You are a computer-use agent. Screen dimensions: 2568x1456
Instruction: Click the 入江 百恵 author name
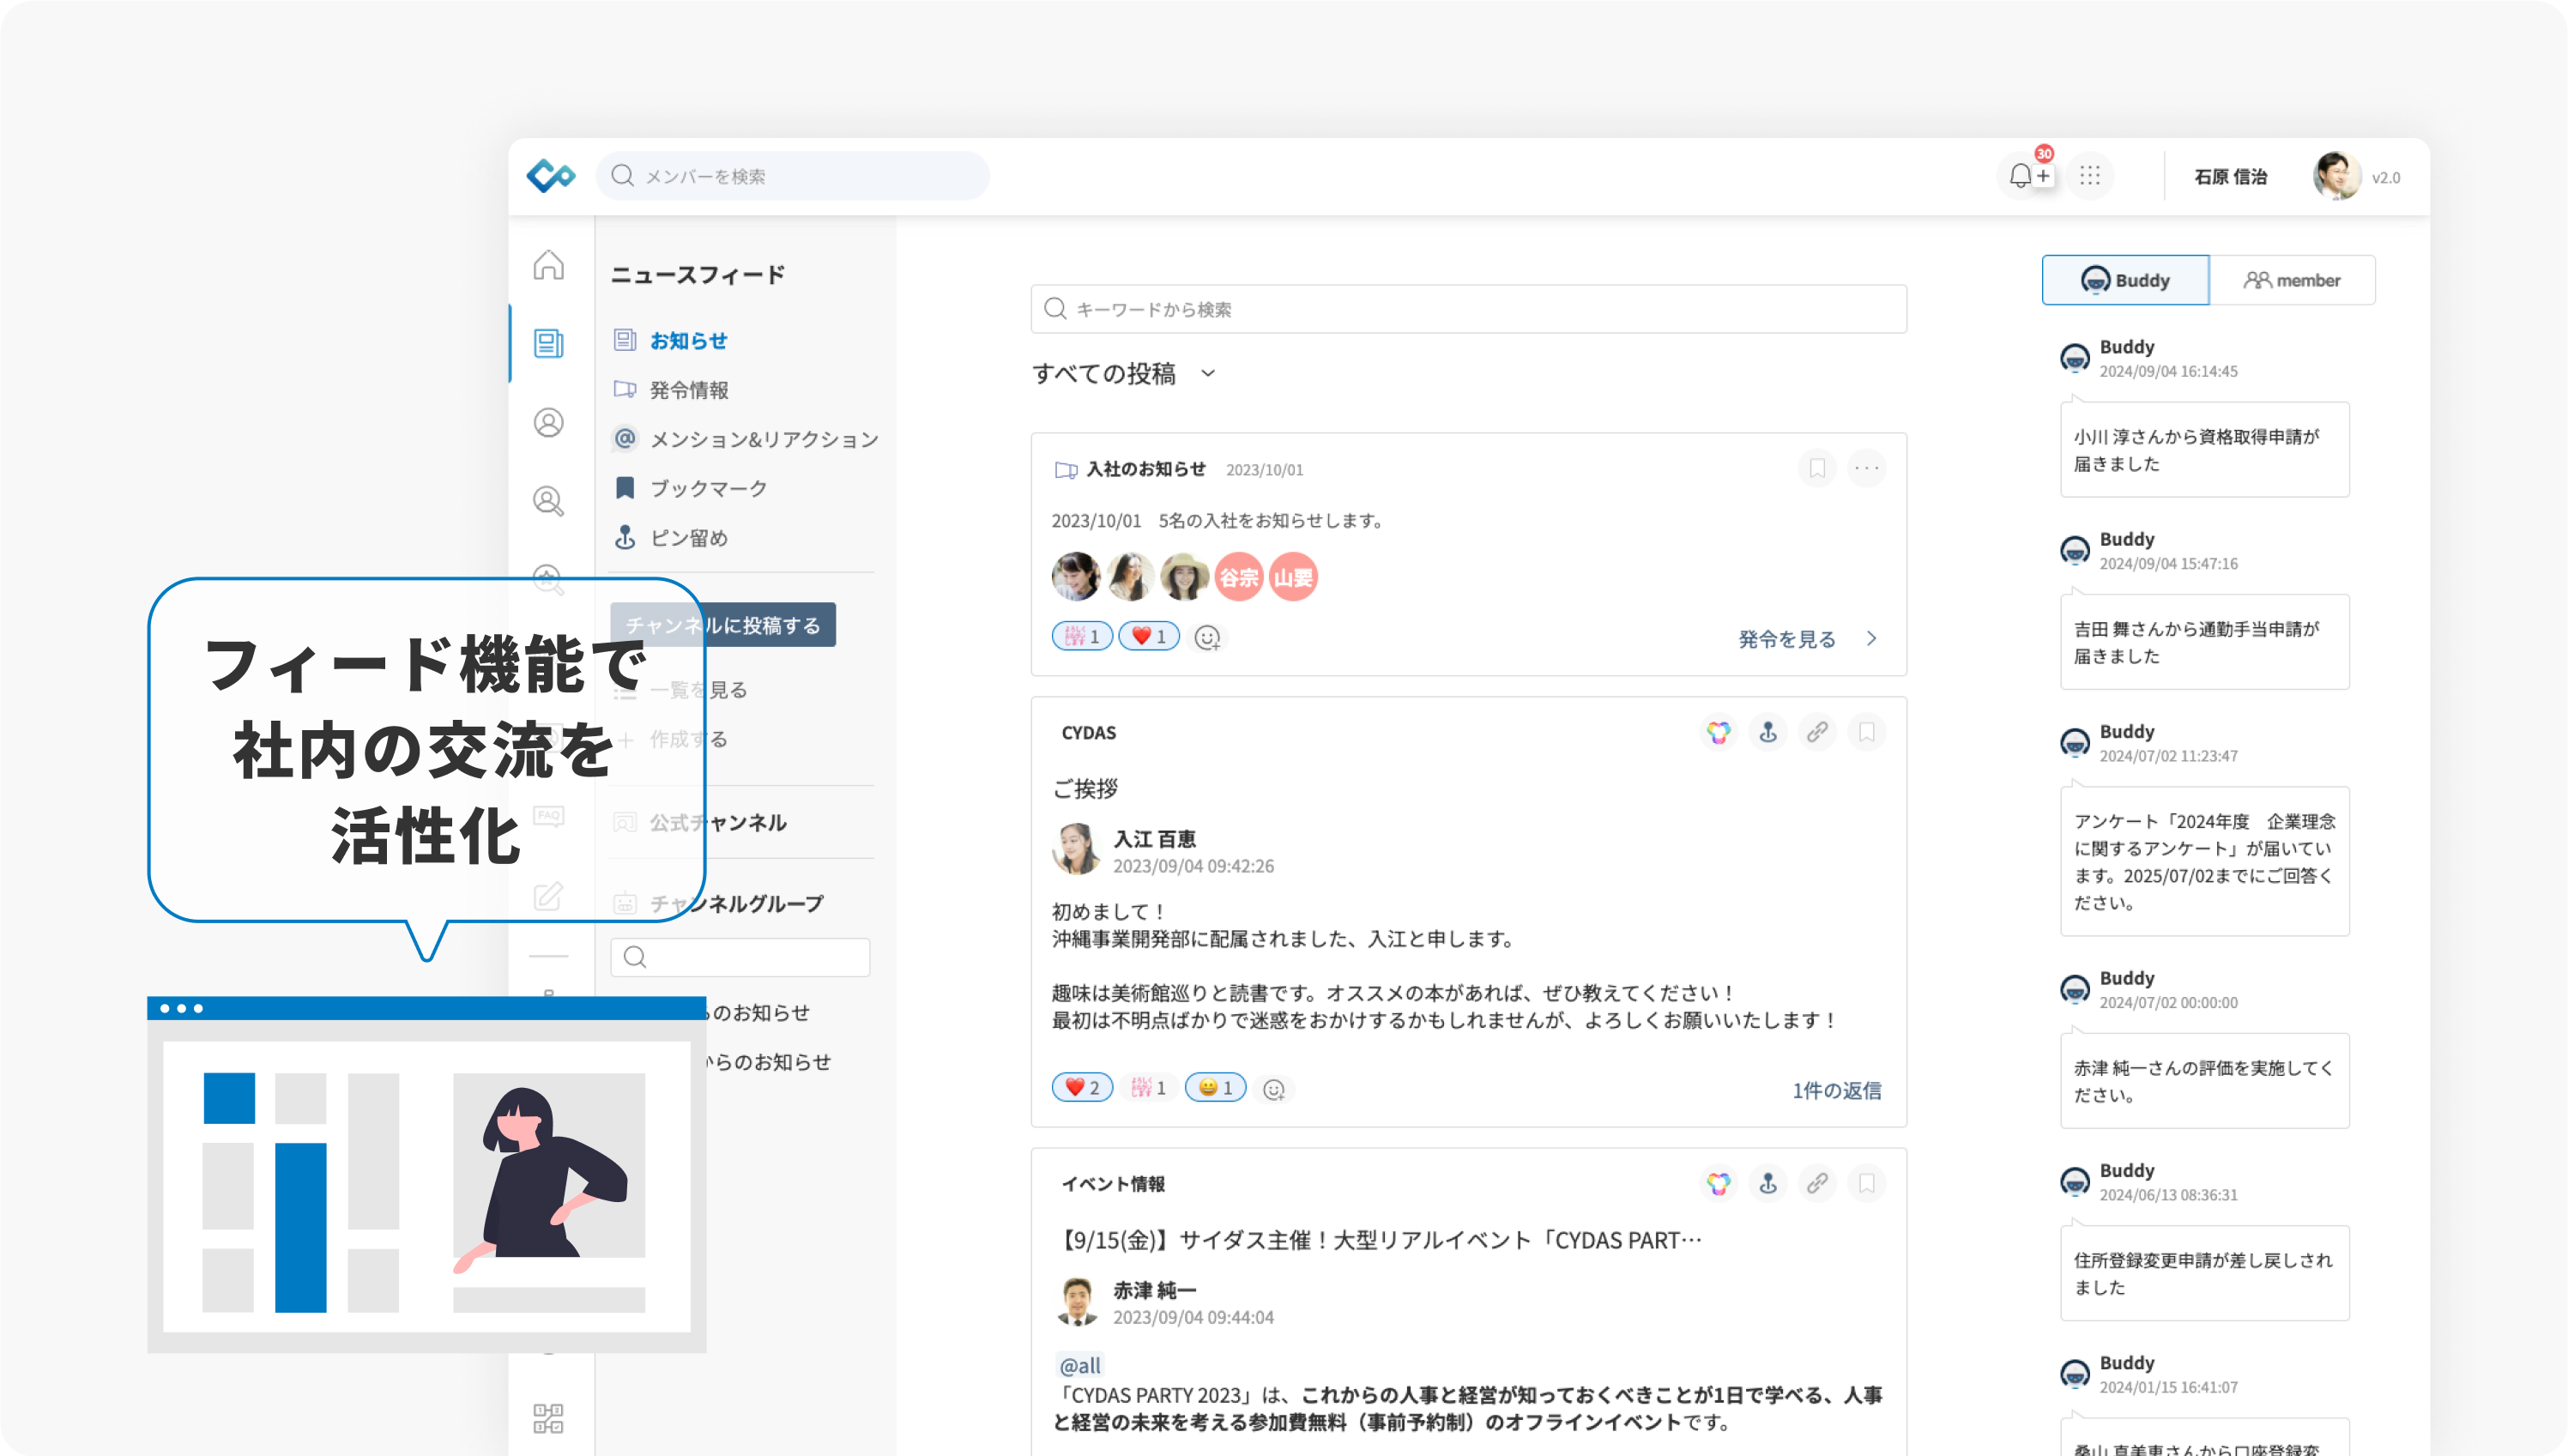tap(1154, 838)
